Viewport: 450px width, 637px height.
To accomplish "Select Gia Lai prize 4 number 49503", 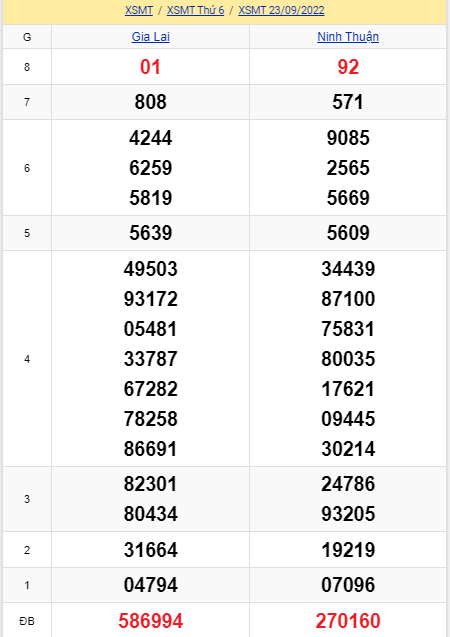I will (151, 269).
